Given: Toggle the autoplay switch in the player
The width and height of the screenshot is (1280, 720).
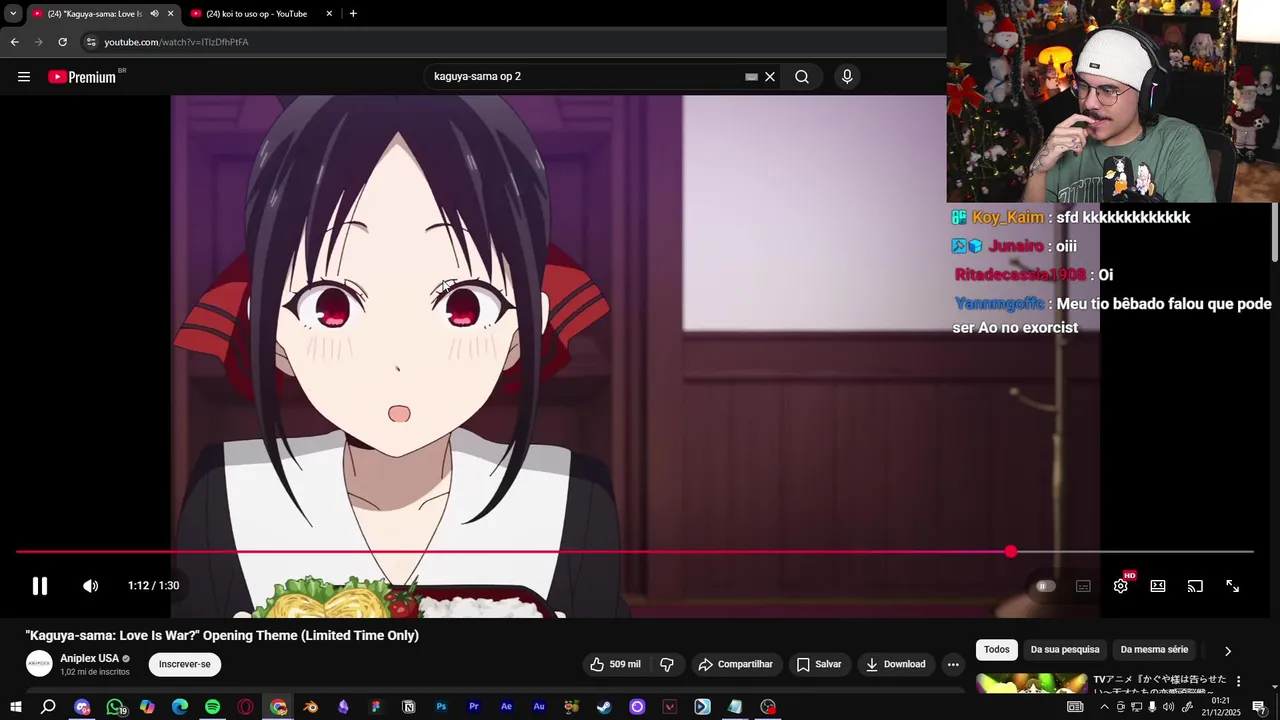Looking at the screenshot, I should coord(1045,586).
